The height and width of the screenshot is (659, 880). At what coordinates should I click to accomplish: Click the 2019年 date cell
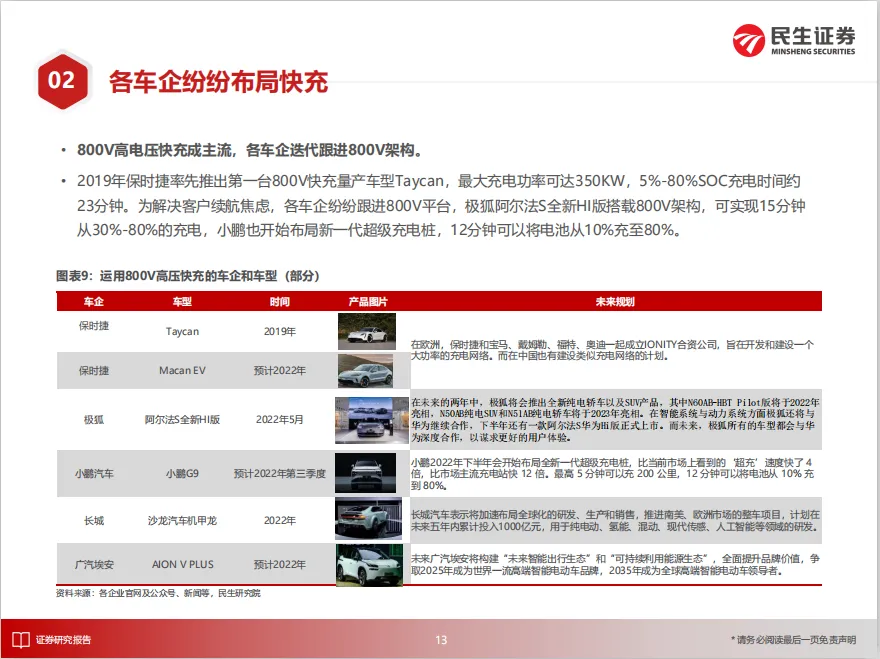point(279,331)
